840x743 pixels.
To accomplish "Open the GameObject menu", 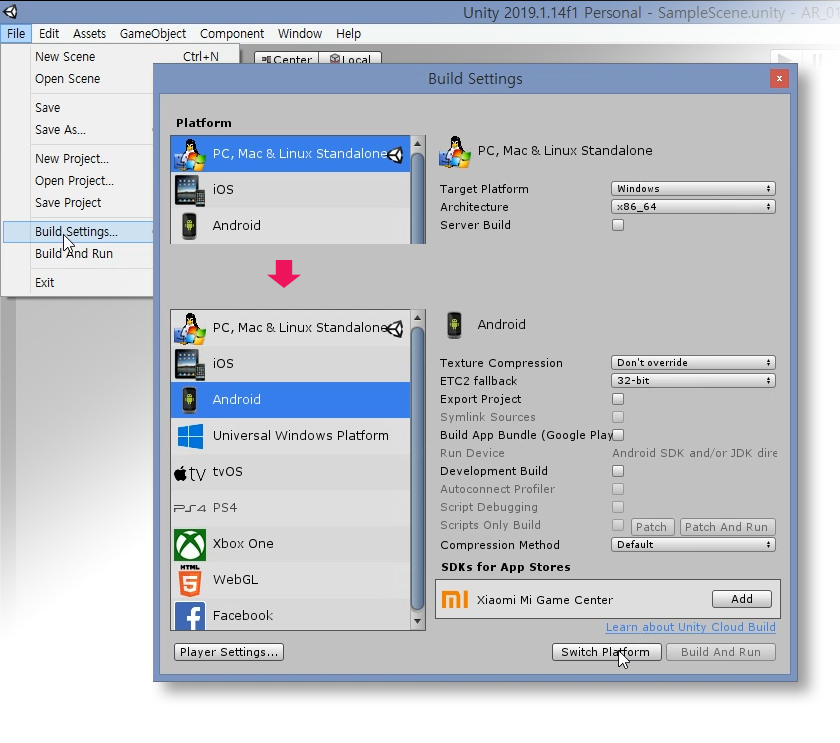I will tap(153, 34).
